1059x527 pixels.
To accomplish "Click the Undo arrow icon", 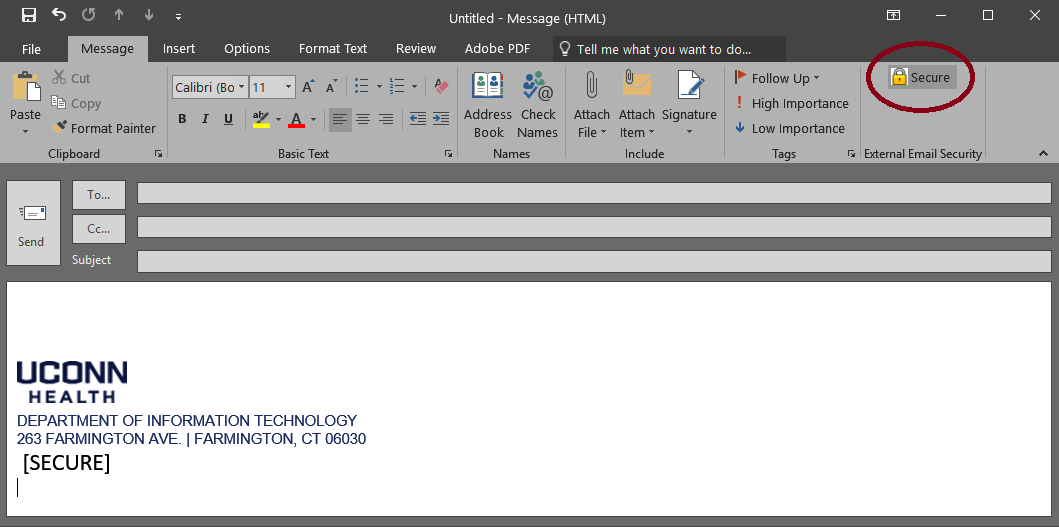I will [x=59, y=16].
